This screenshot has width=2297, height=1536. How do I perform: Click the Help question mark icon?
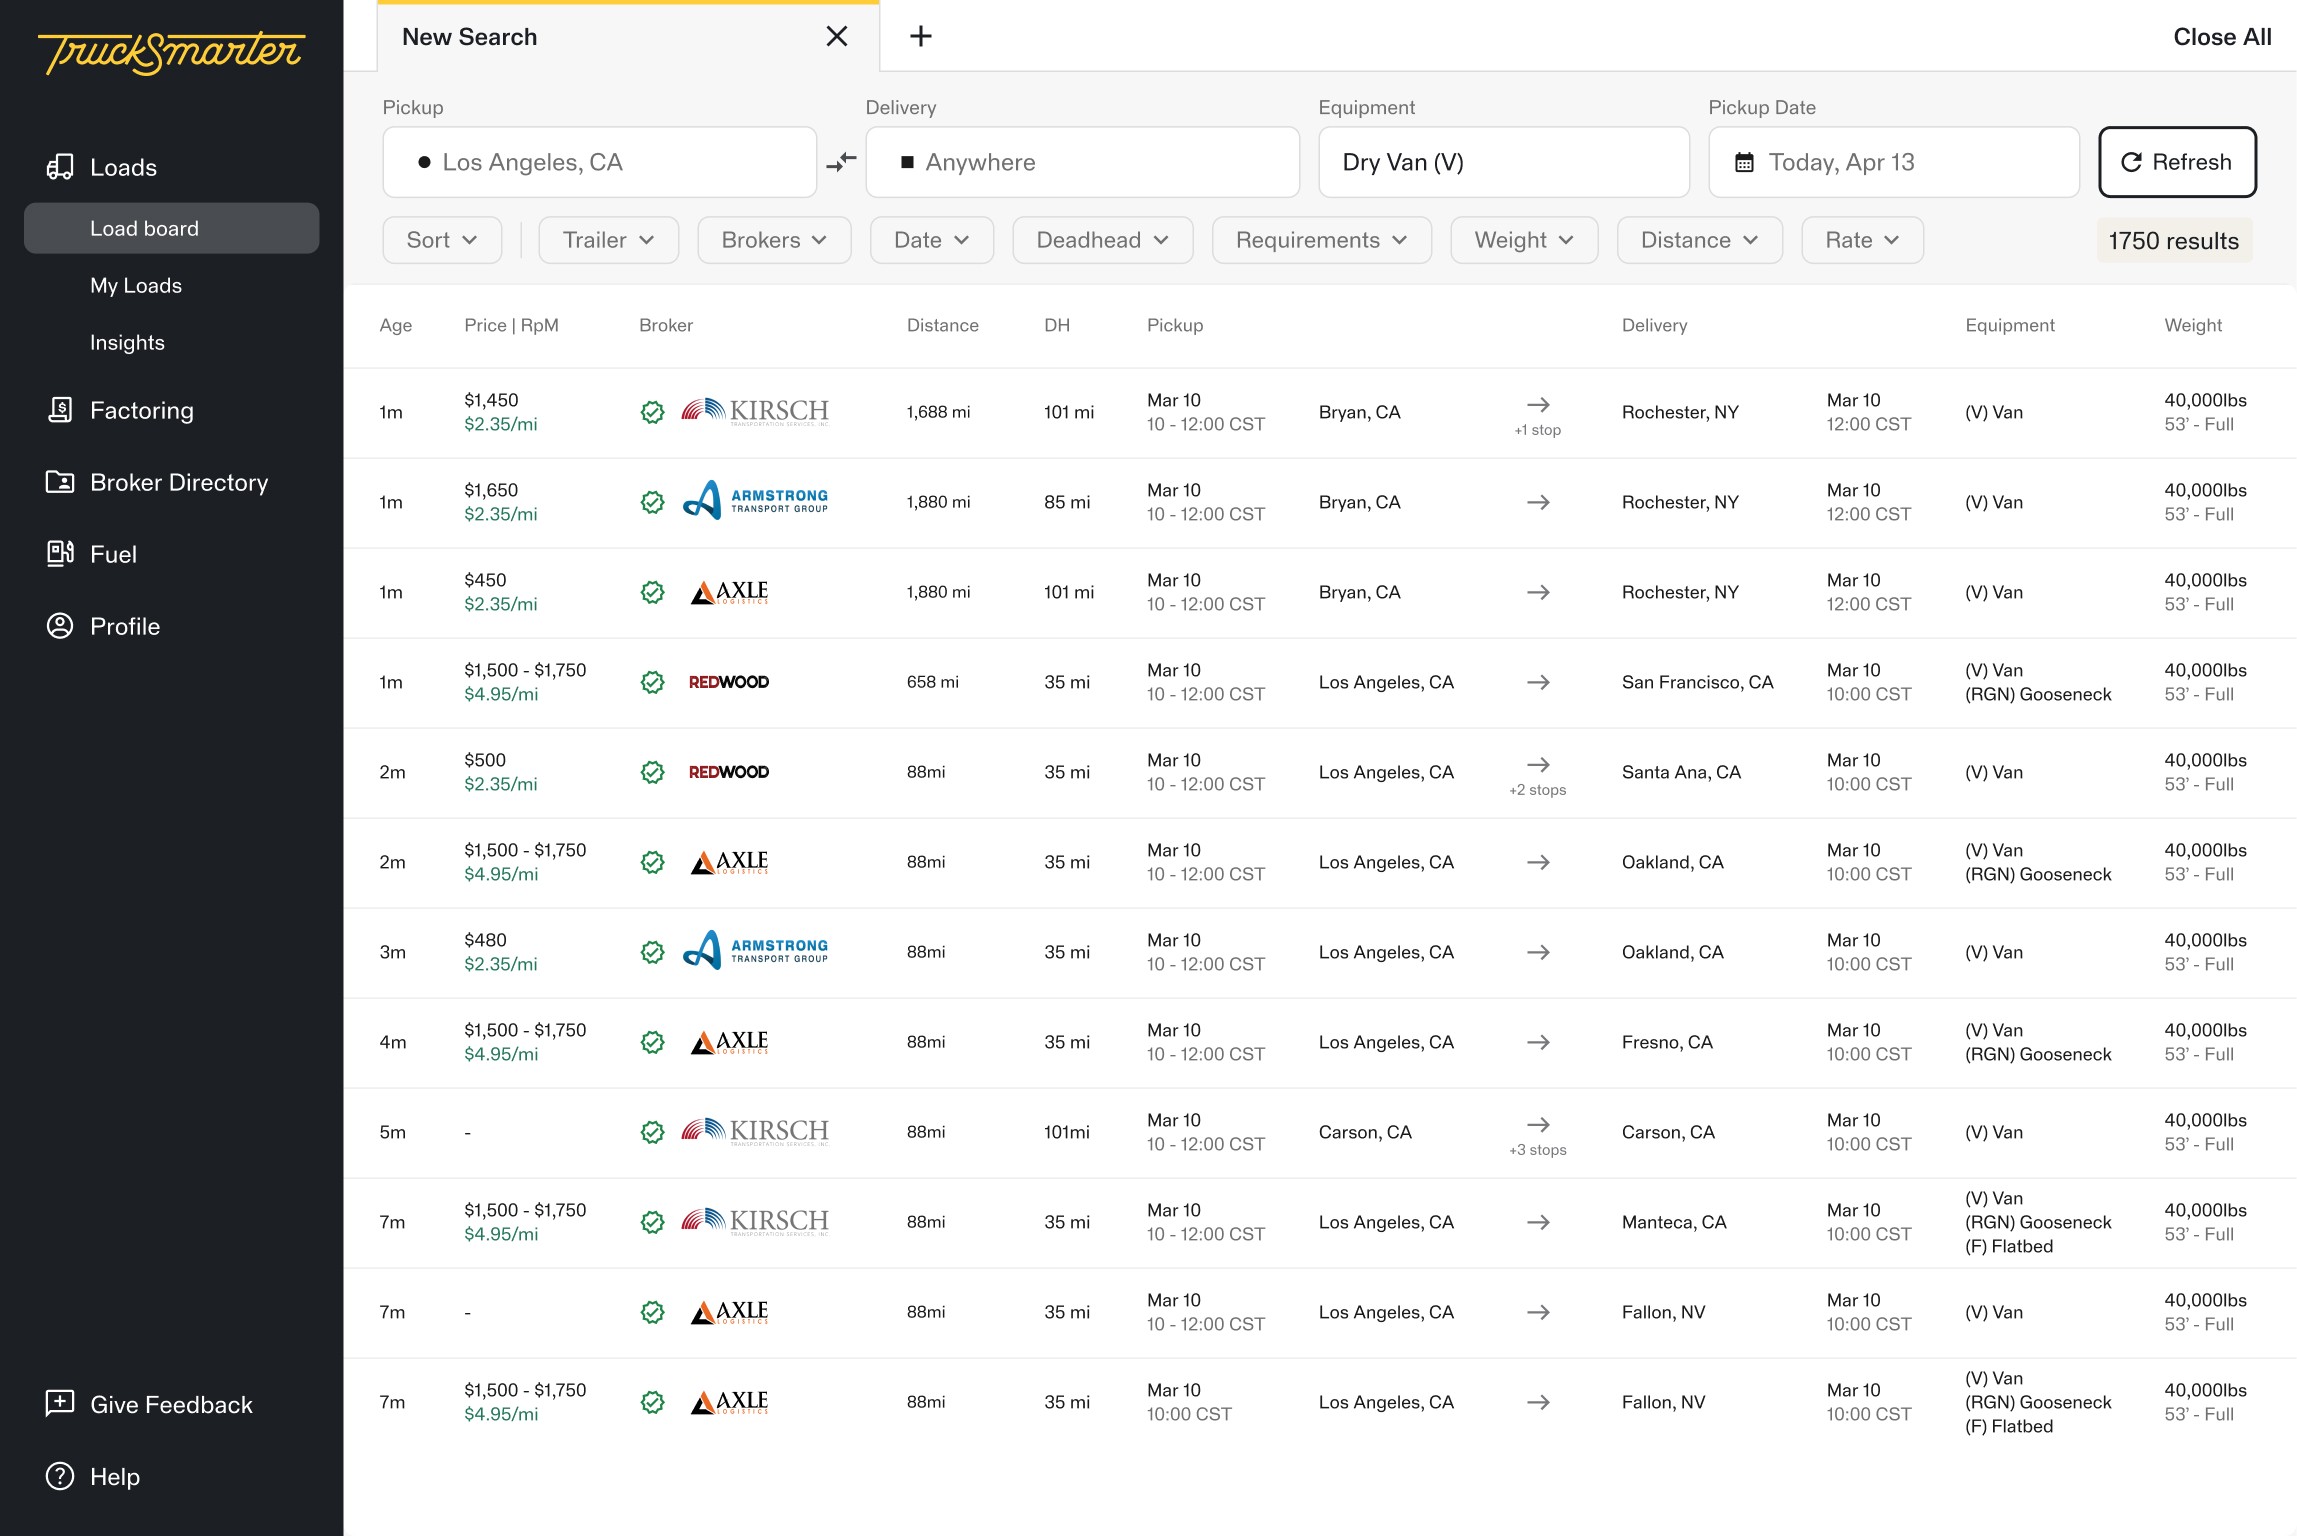click(x=60, y=1476)
